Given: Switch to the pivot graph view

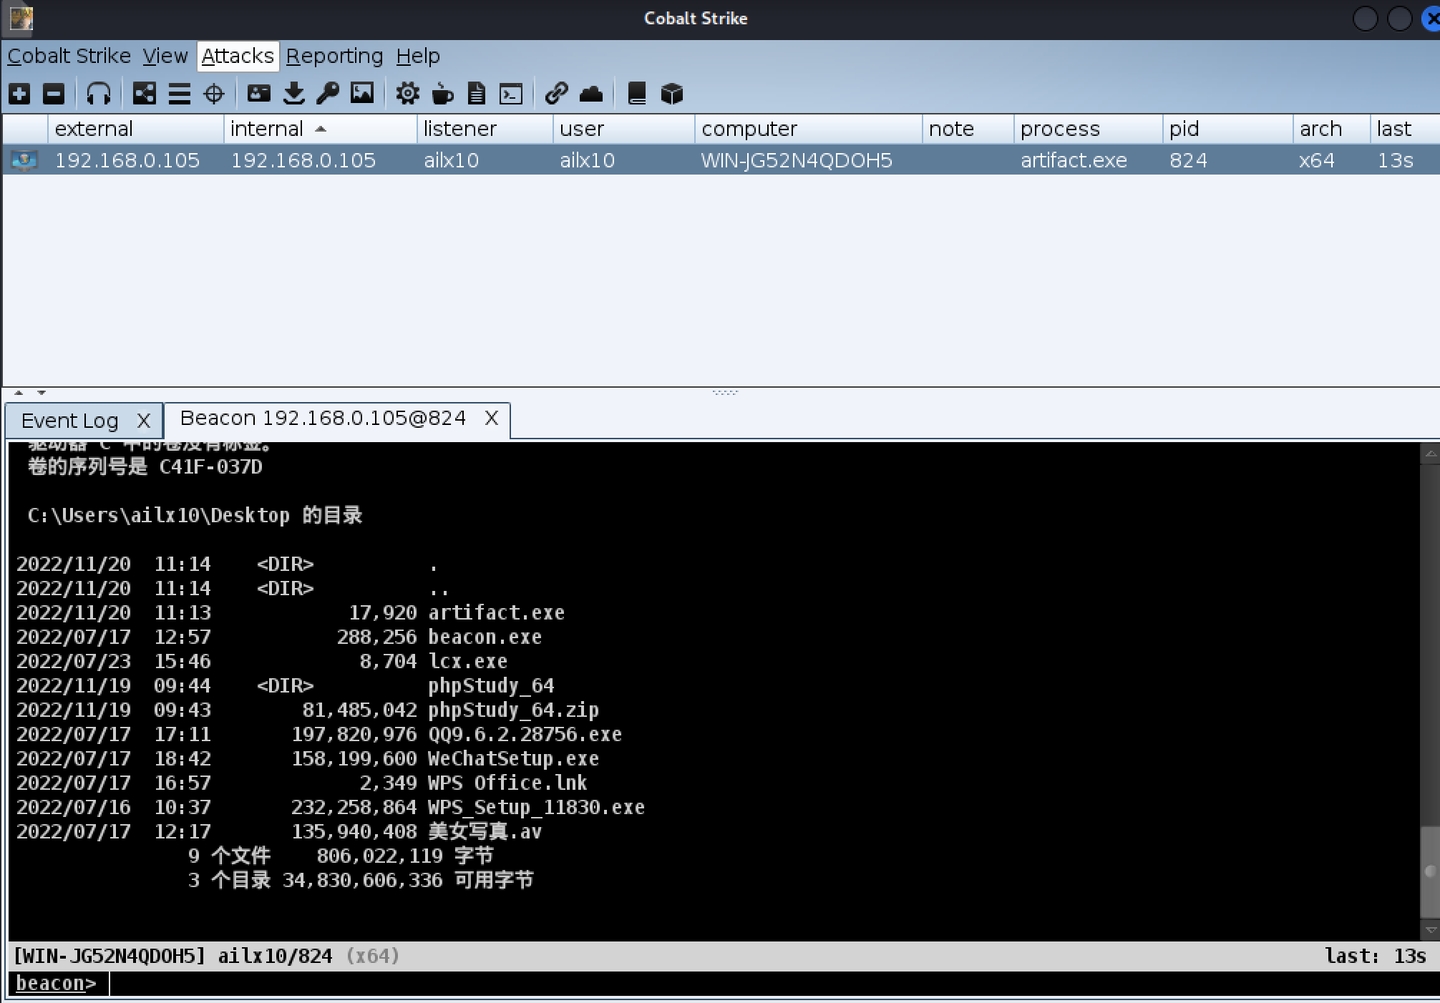Looking at the screenshot, I should pyautogui.click(x=144, y=93).
